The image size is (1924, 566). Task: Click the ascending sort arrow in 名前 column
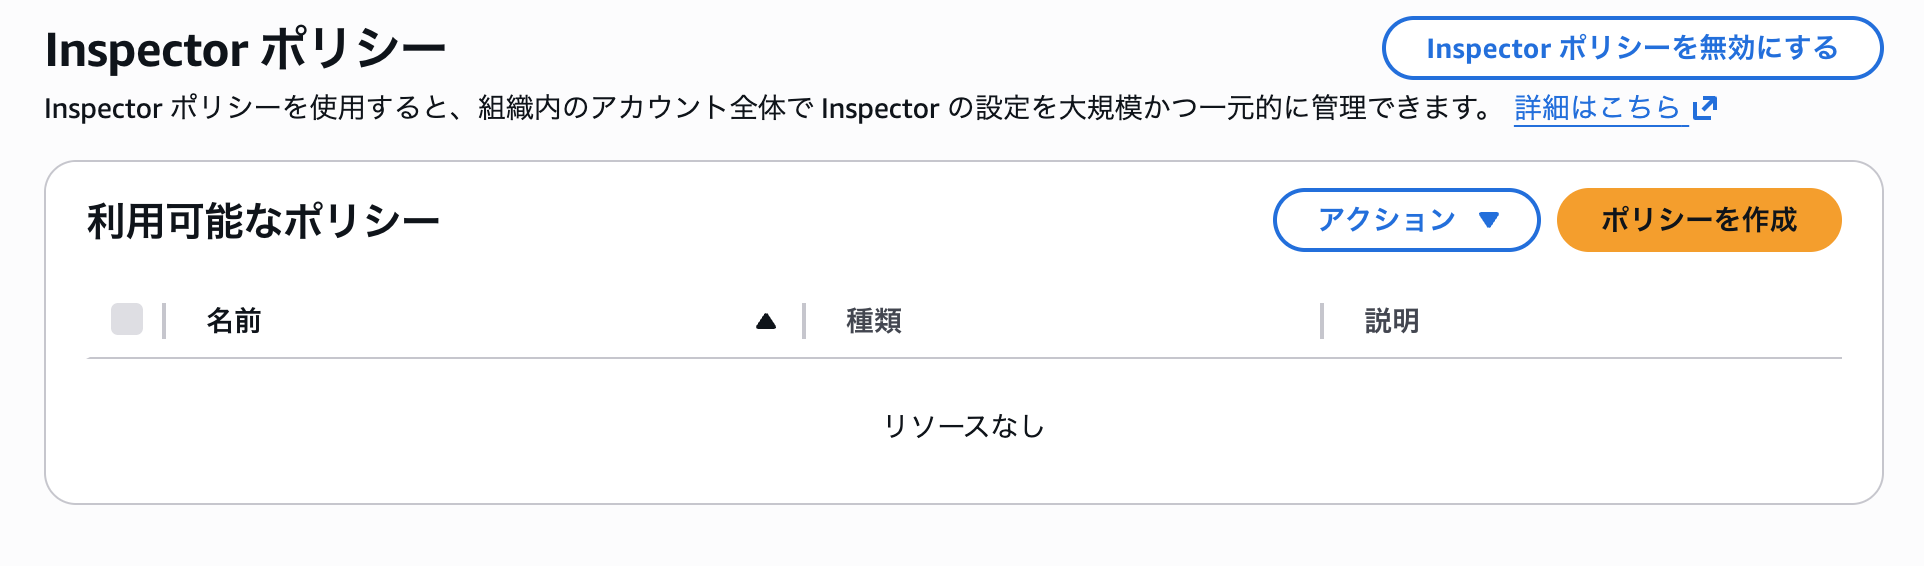766,321
